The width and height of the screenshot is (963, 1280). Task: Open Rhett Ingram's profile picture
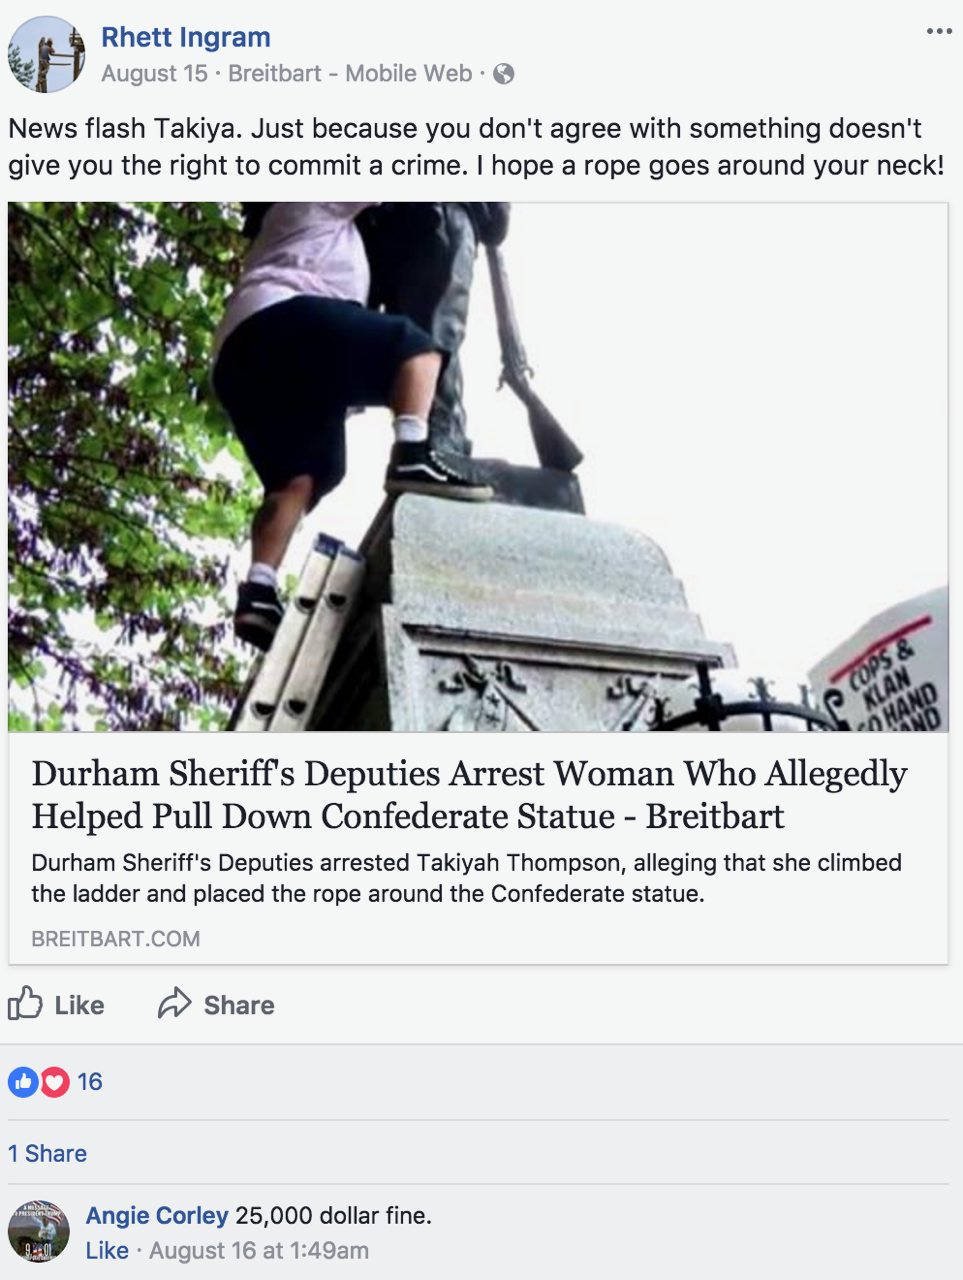pyautogui.click(x=46, y=55)
